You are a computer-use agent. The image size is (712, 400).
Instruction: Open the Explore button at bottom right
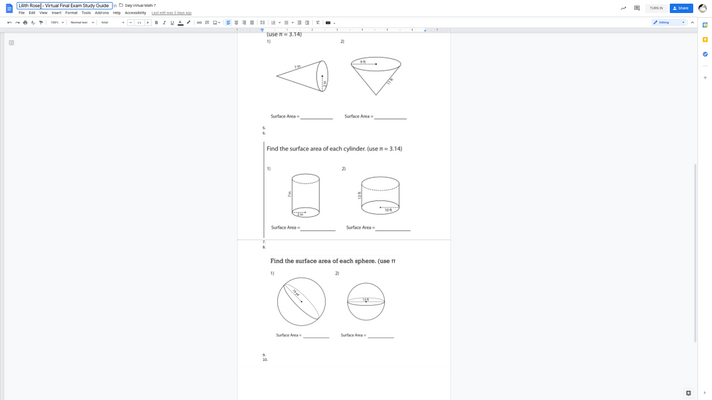pyautogui.click(x=688, y=393)
